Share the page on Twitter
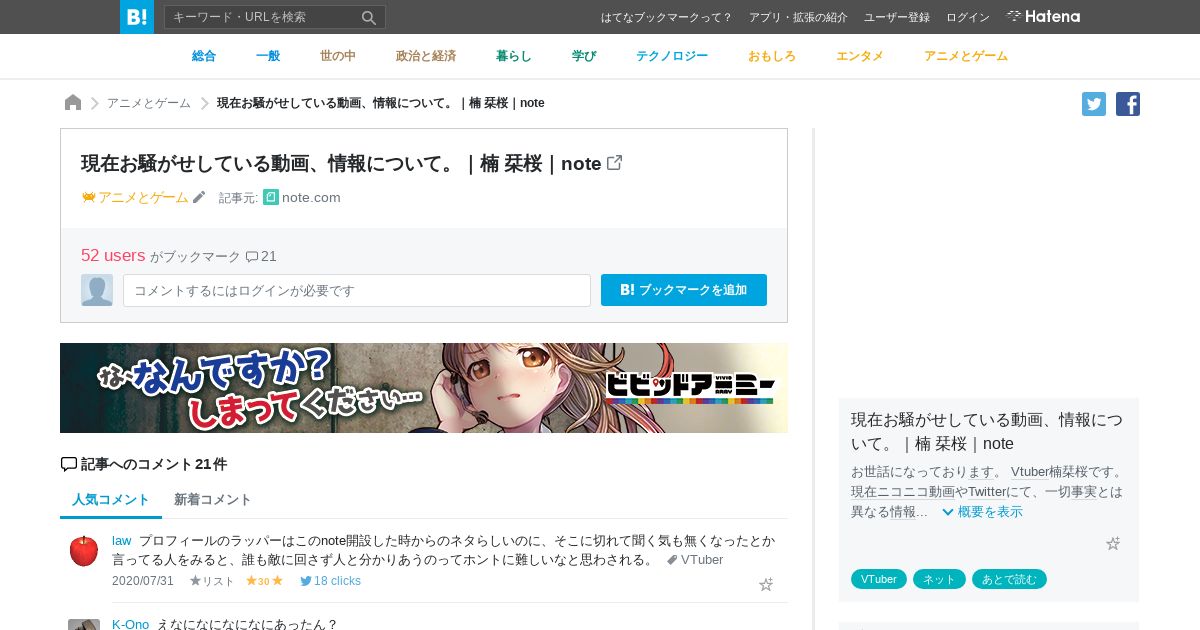This screenshot has height=630, width=1200. tap(1094, 104)
